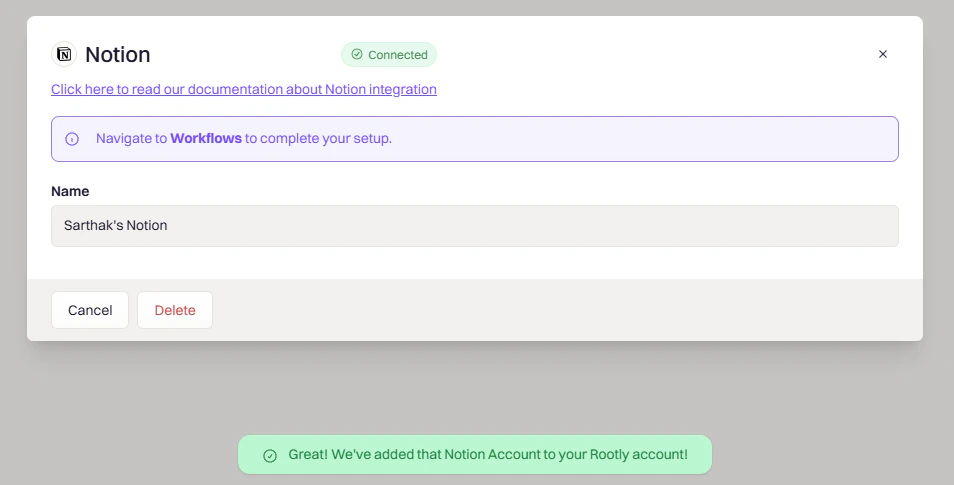The image size is (954, 485).
Task: Click the Connected status badge
Action: (x=389, y=55)
